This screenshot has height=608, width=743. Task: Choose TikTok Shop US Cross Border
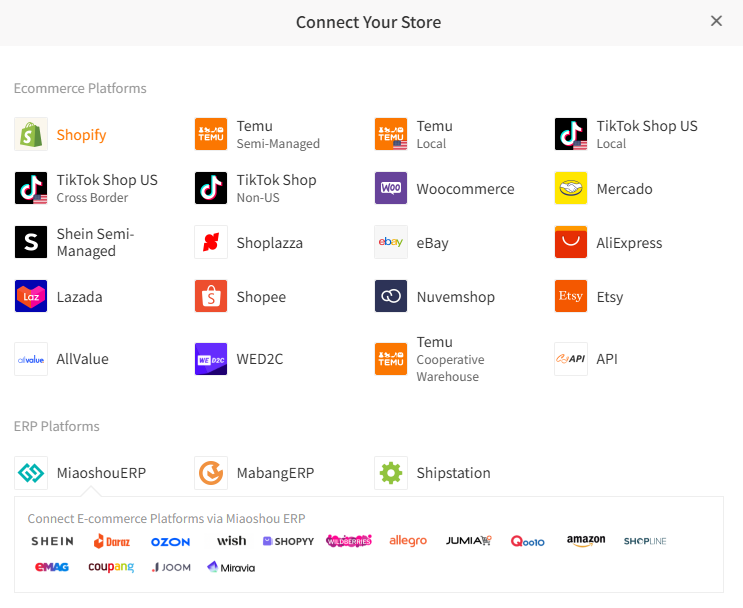tap(106, 188)
